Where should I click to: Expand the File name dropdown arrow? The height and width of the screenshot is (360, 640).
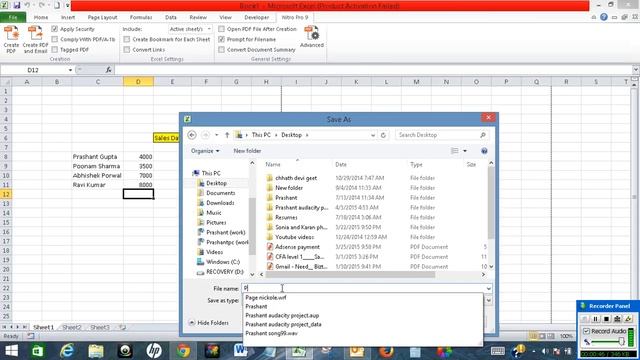click(489, 289)
